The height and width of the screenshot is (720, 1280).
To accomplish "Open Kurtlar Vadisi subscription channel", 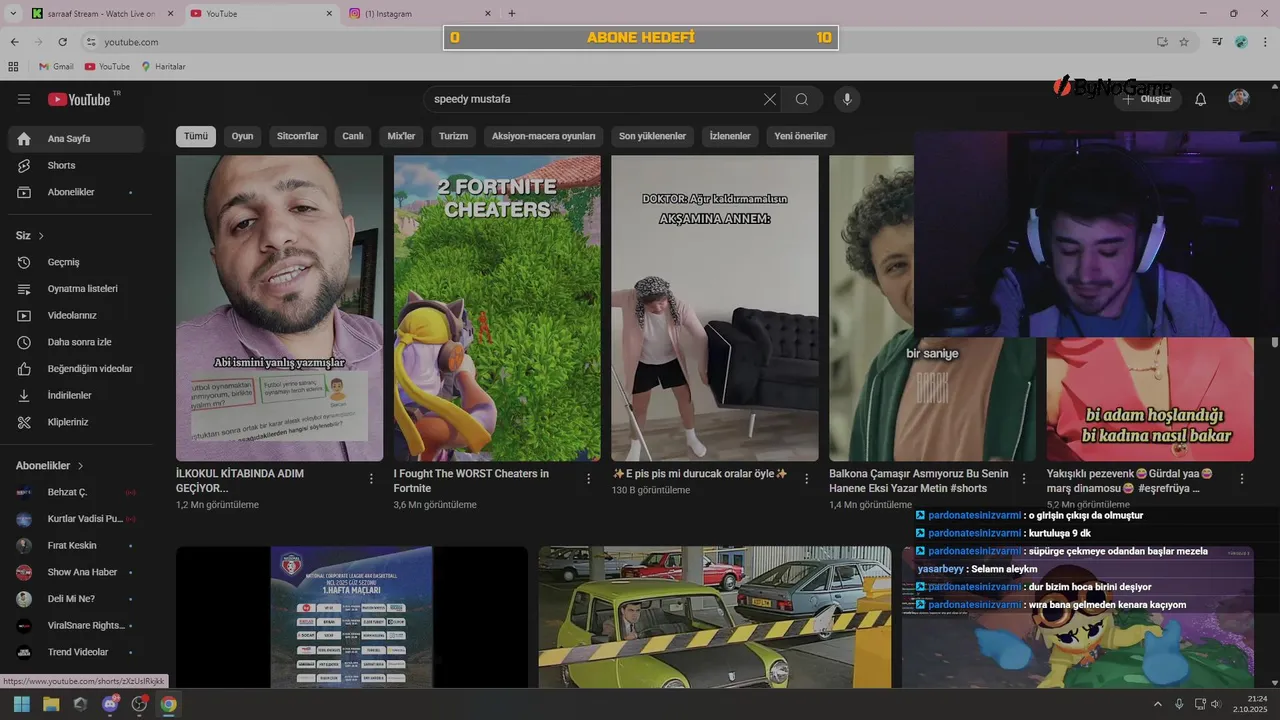I will pyautogui.click(x=76, y=519).
